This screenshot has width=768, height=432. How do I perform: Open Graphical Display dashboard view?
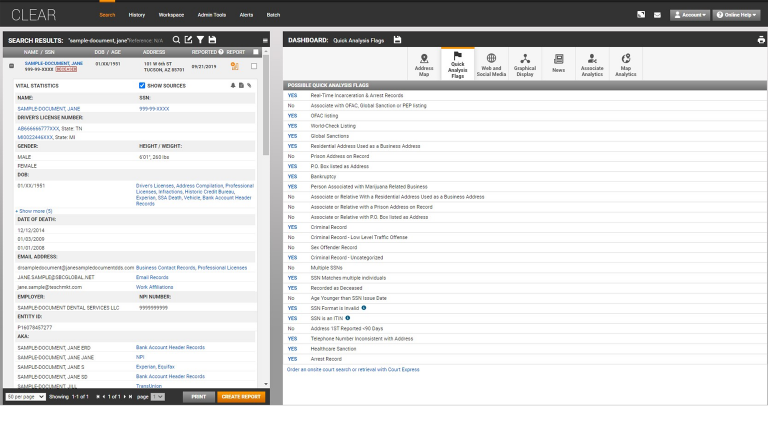point(524,65)
